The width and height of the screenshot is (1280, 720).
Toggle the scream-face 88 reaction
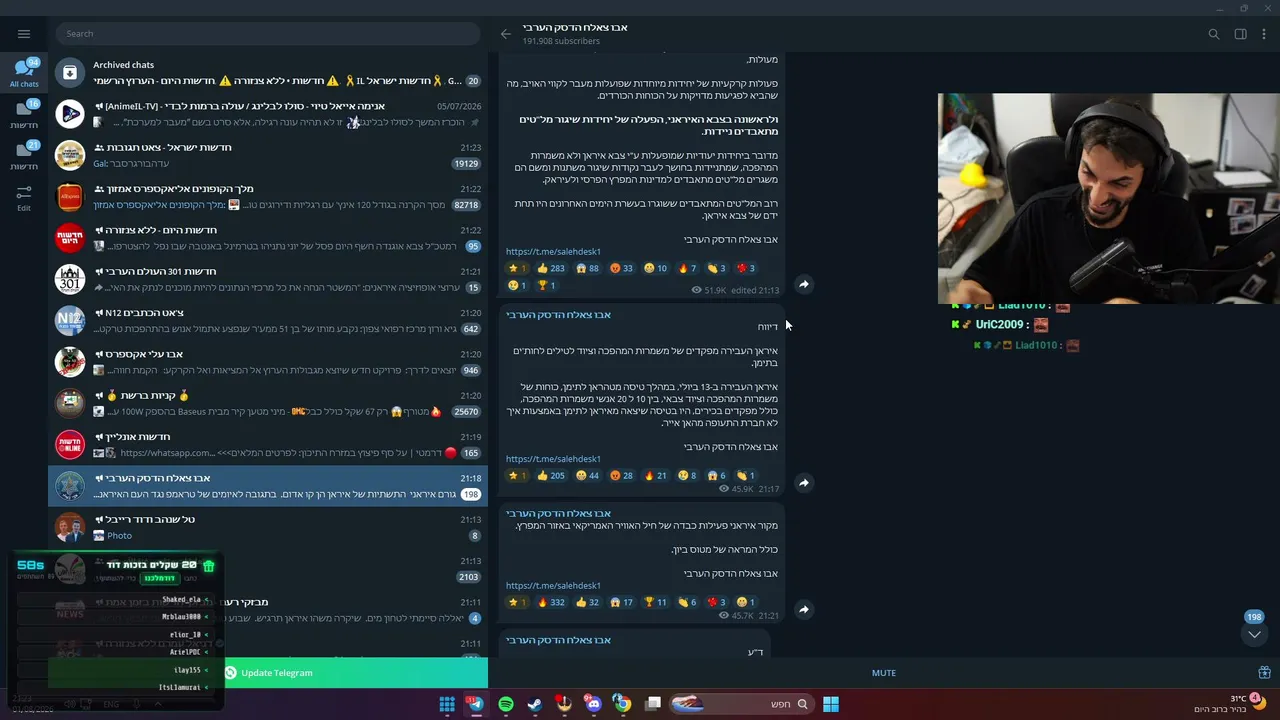point(587,268)
